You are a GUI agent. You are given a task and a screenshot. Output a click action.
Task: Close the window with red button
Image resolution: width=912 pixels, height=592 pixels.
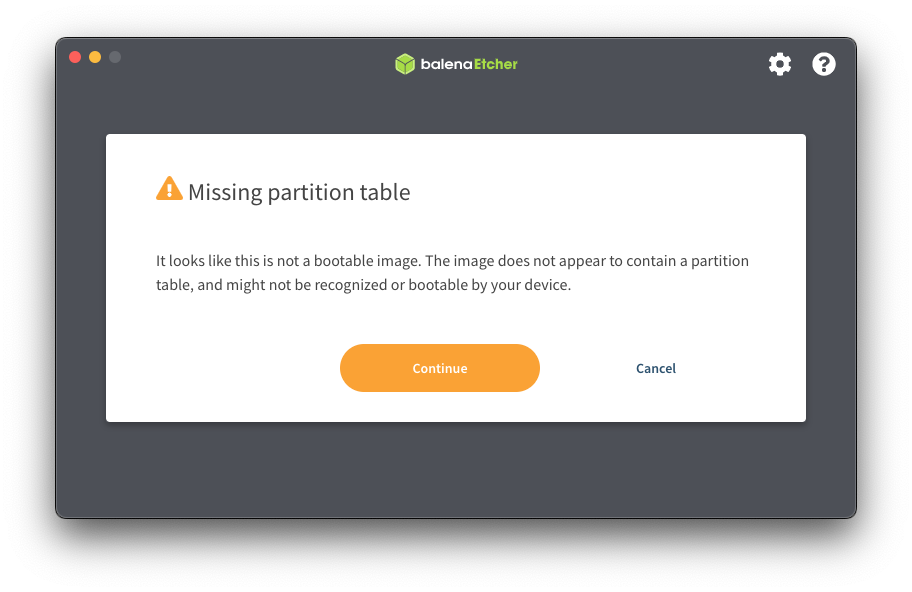75,57
